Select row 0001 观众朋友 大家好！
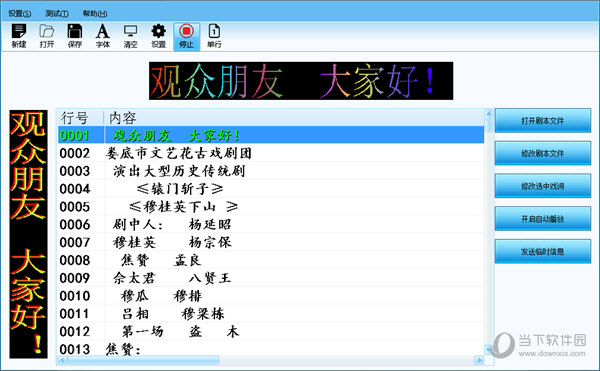This screenshot has height=371, width=600. 271,135
